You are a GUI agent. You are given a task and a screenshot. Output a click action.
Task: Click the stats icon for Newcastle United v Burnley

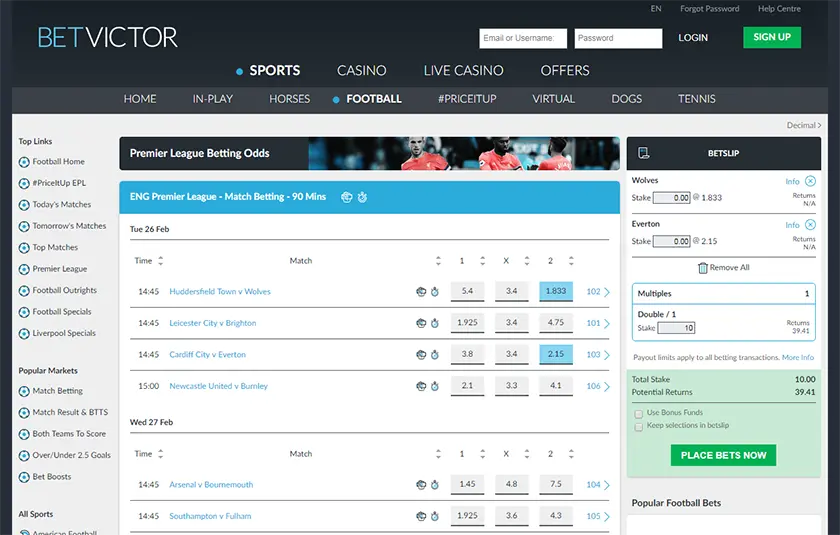(x=421, y=386)
